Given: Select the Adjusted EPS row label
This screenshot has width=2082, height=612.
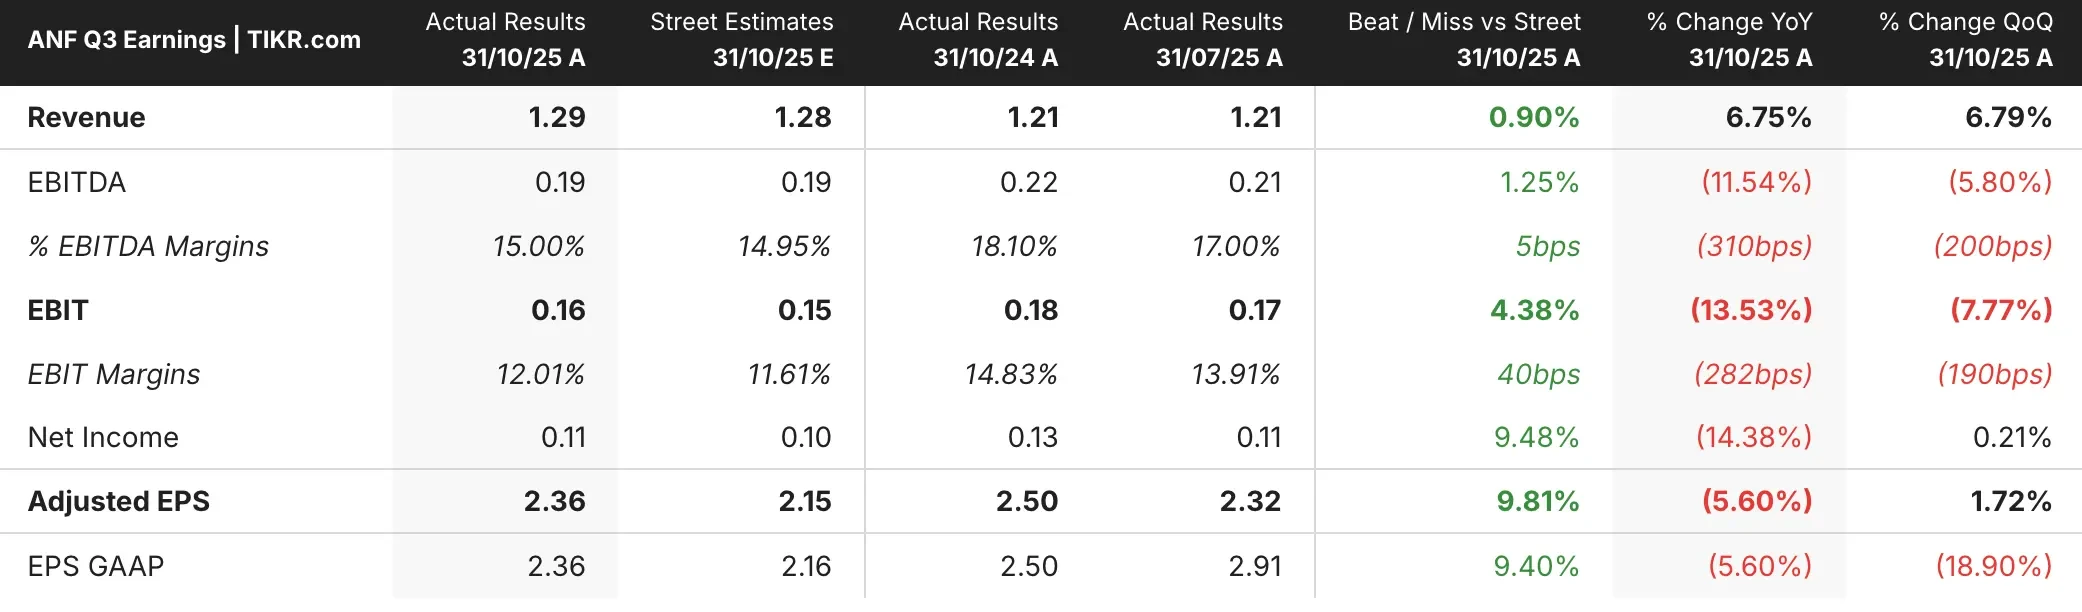Looking at the screenshot, I should tap(119, 501).
